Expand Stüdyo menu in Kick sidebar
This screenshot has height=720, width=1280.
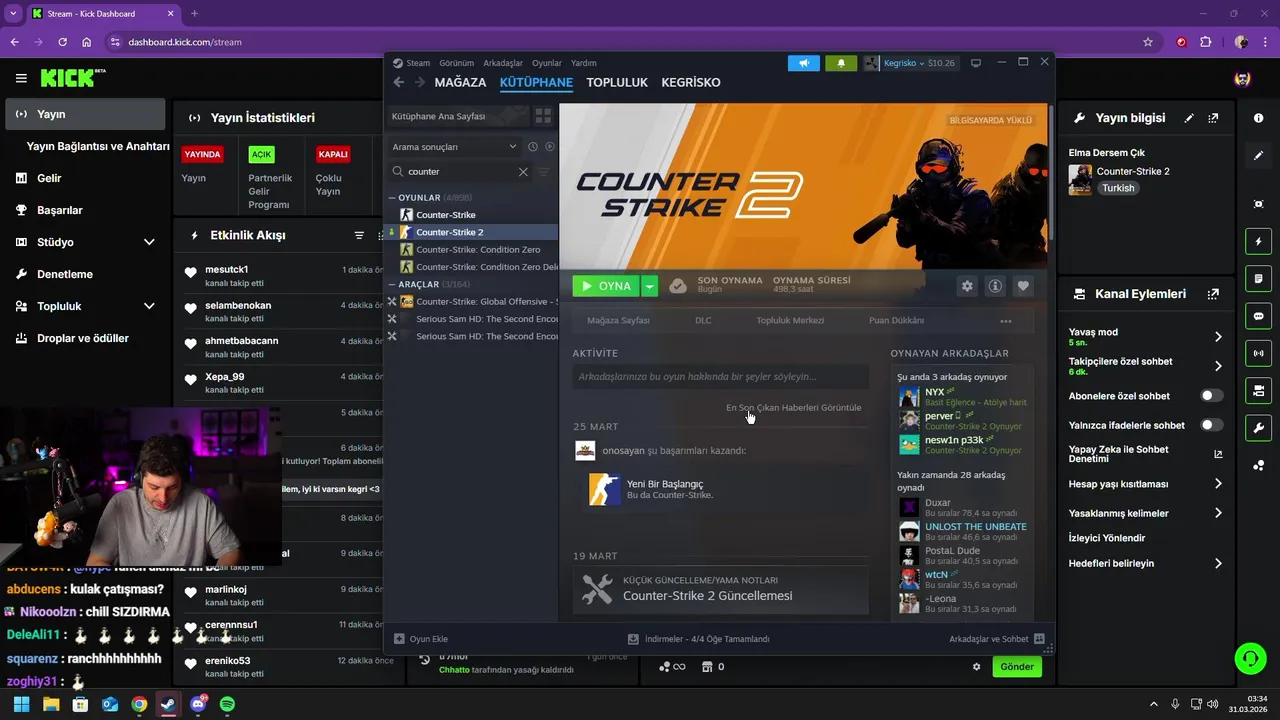[x=149, y=242]
